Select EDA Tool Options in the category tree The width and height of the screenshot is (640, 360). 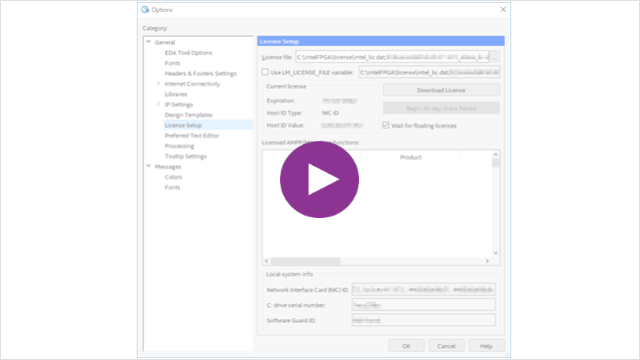pyautogui.click(x=188, y=53)
